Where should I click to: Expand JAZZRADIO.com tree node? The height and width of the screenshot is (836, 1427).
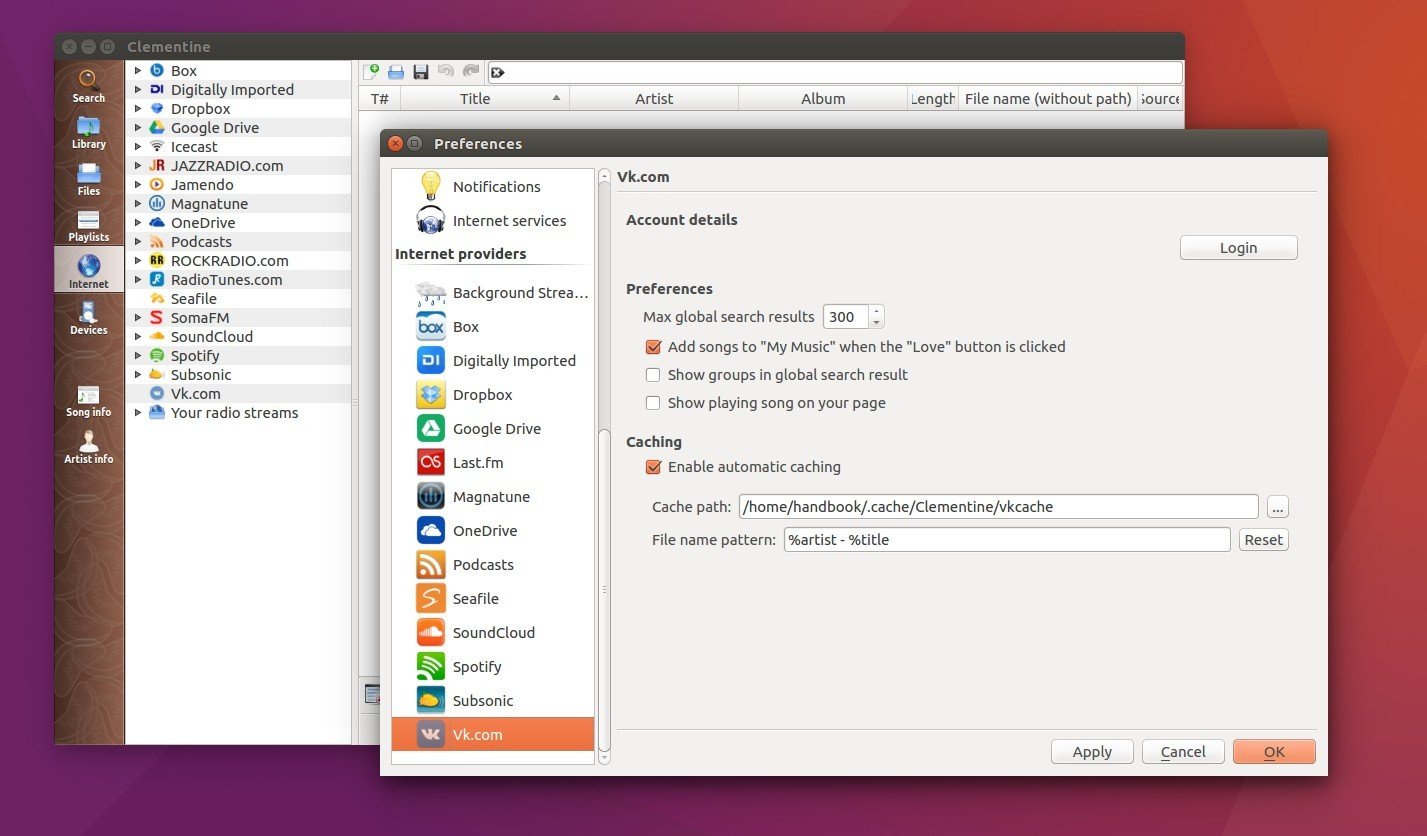point(139,166)
